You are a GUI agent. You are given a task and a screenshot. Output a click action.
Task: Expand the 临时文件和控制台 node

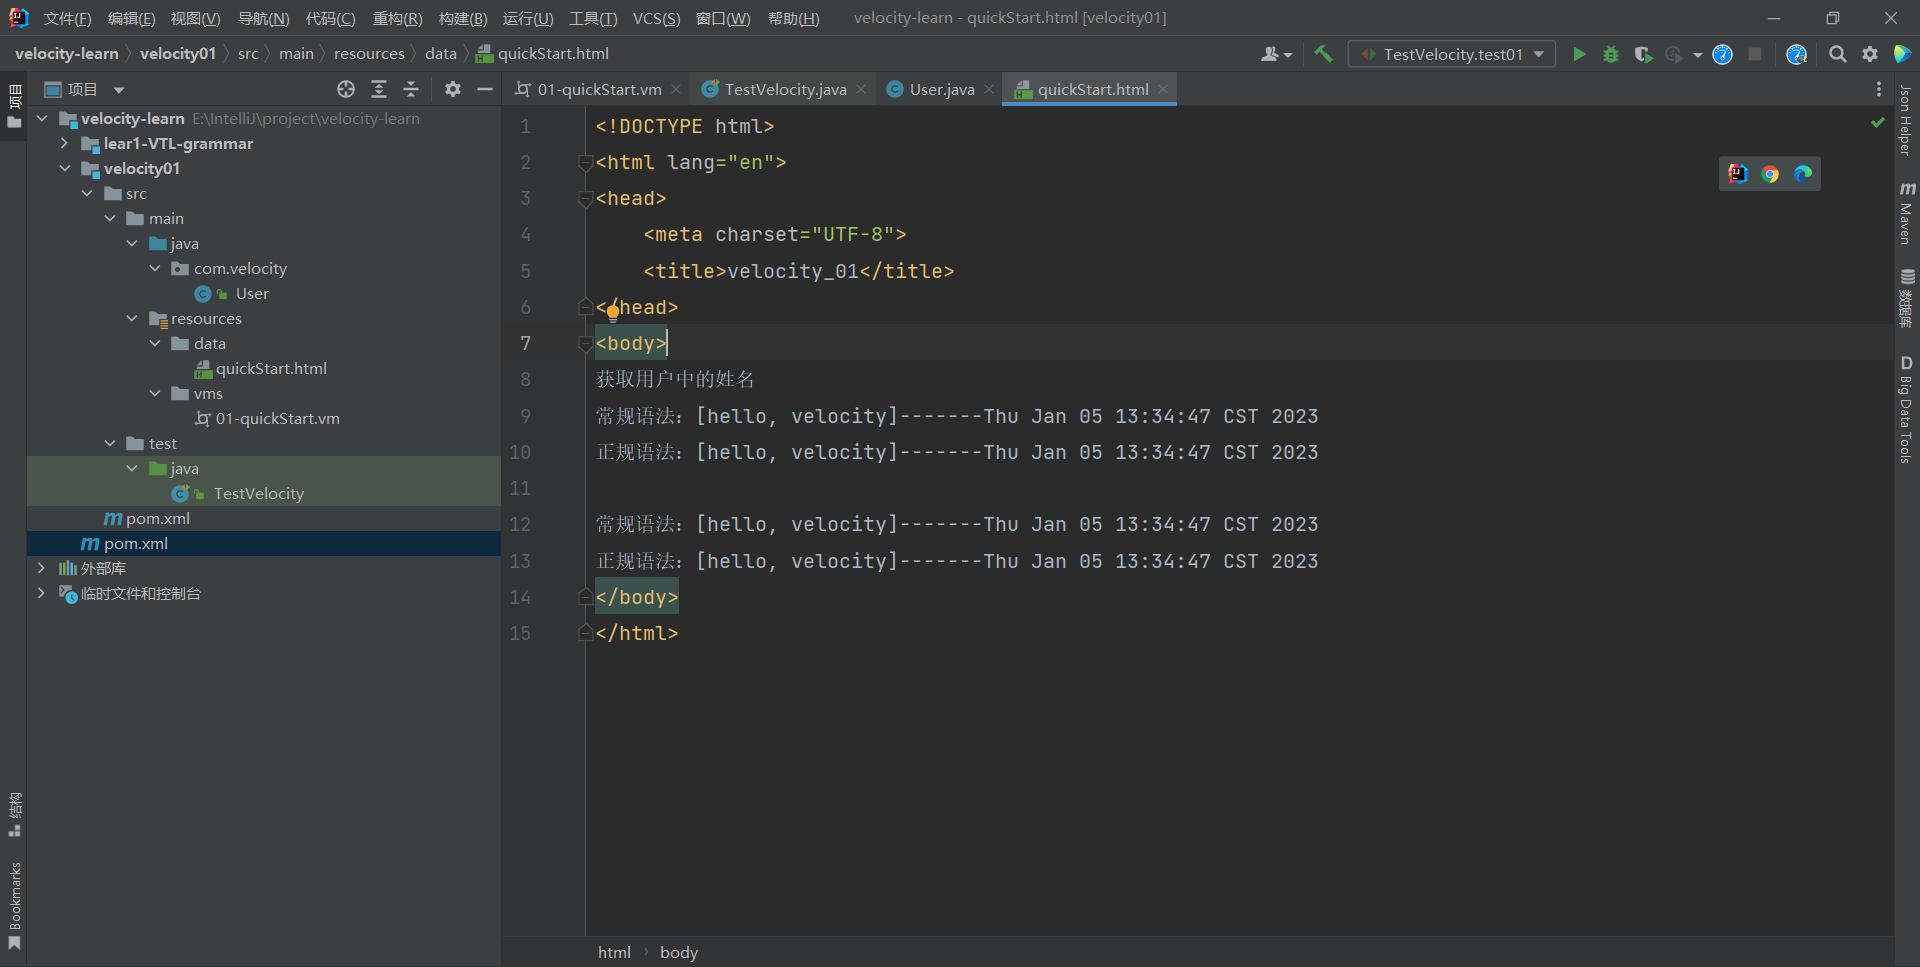(41, 593)
